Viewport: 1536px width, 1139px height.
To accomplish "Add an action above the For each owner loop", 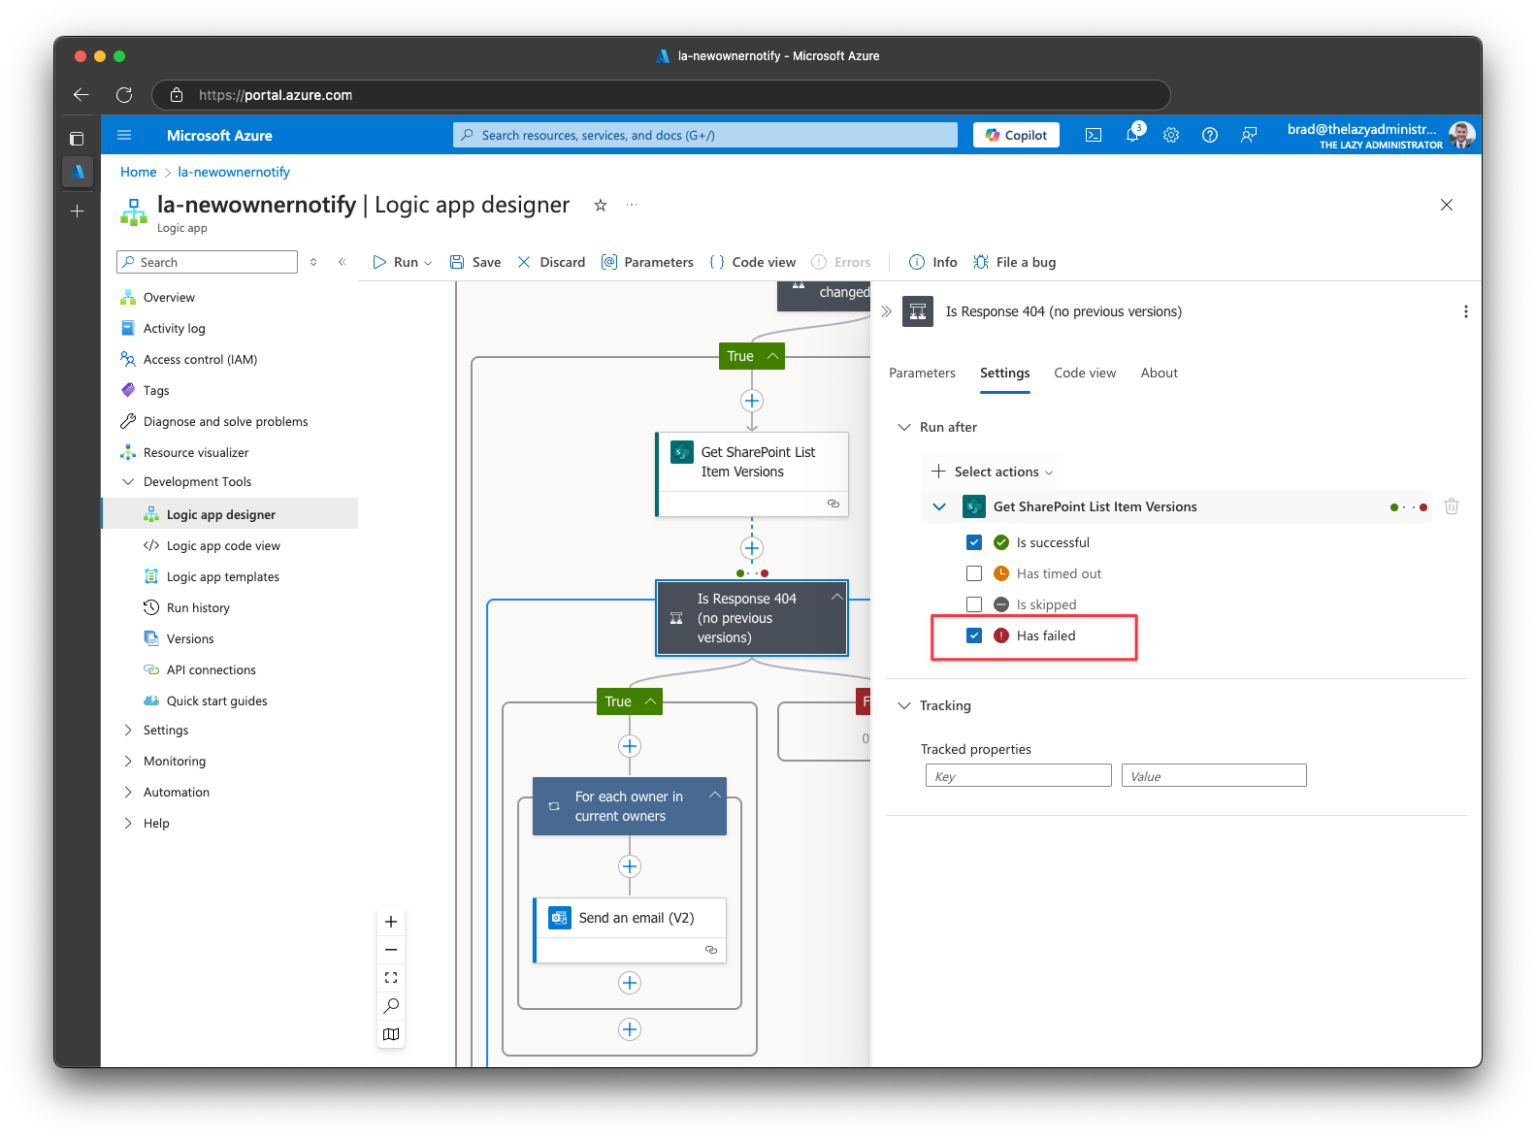I will pos(629,746).
